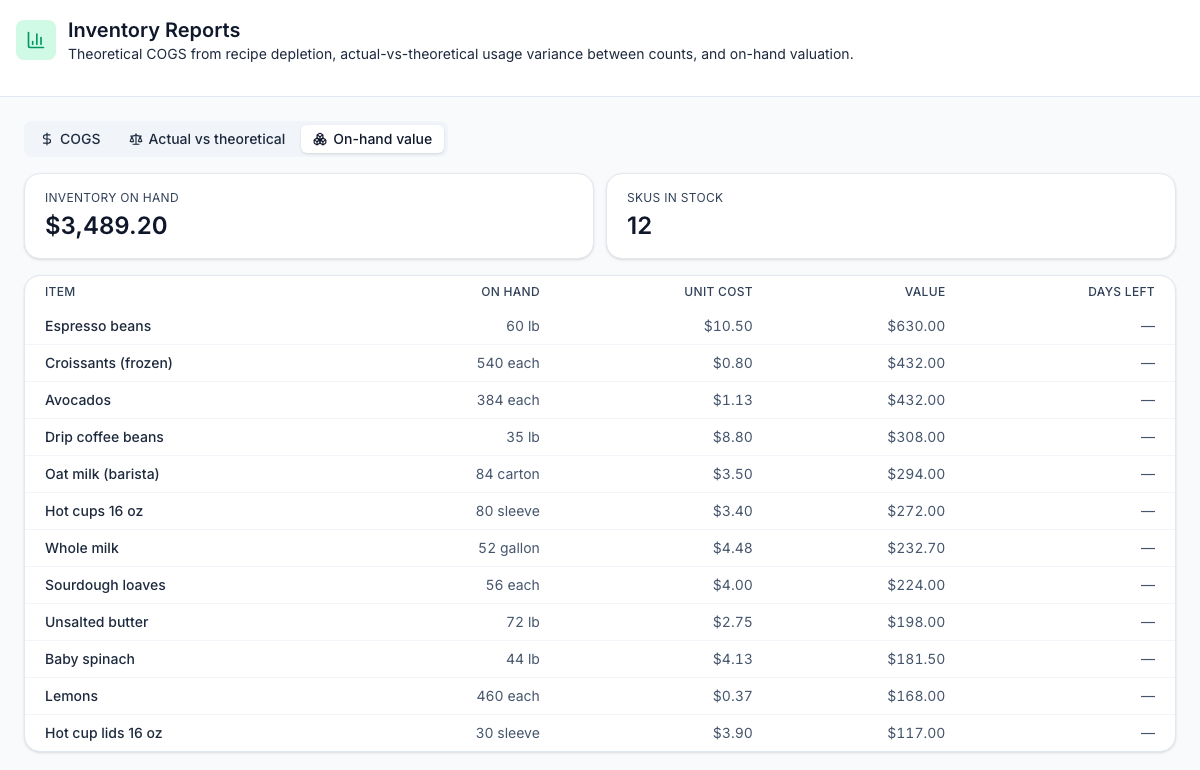
Task: Click the 460 each on-hand quantity
Action: [508, 696]
